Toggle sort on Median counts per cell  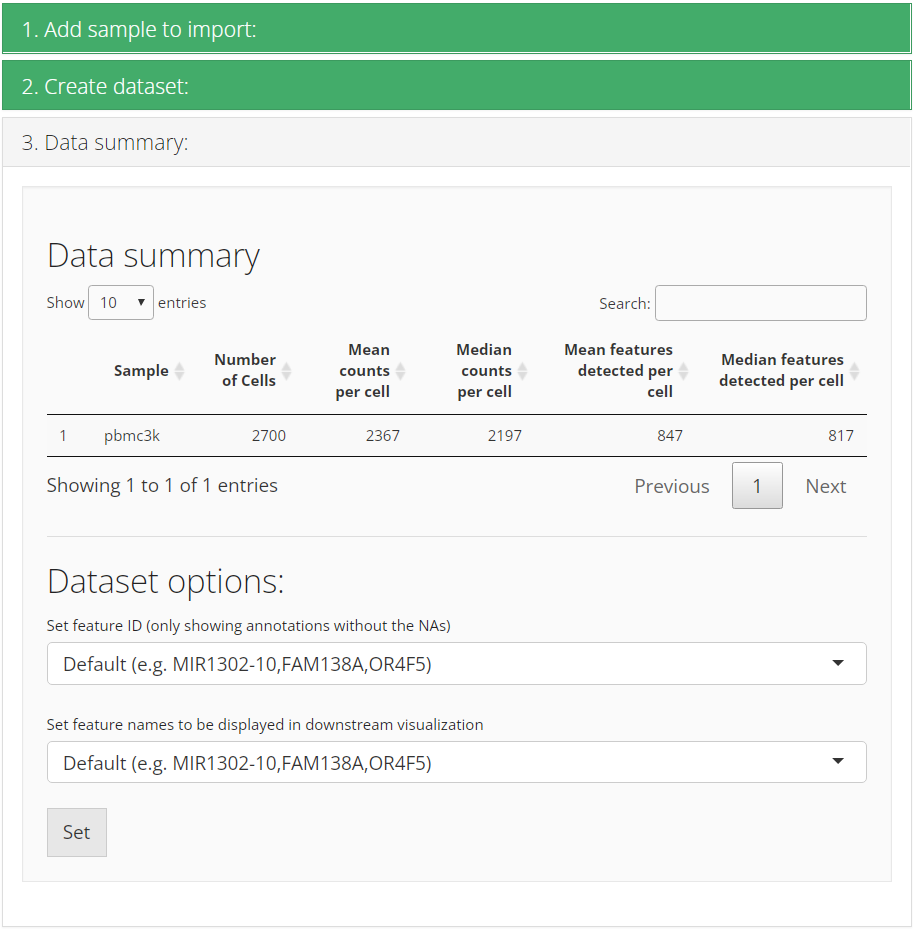pyautogui.click(x=522, y=371)
